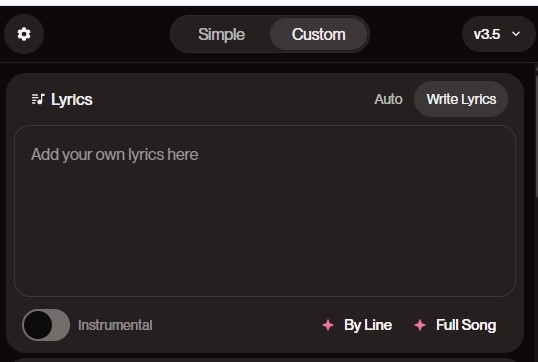Click the pink sparkle beside By Line
The width and height of the screenshot is (538, 362).
(328, 325)
